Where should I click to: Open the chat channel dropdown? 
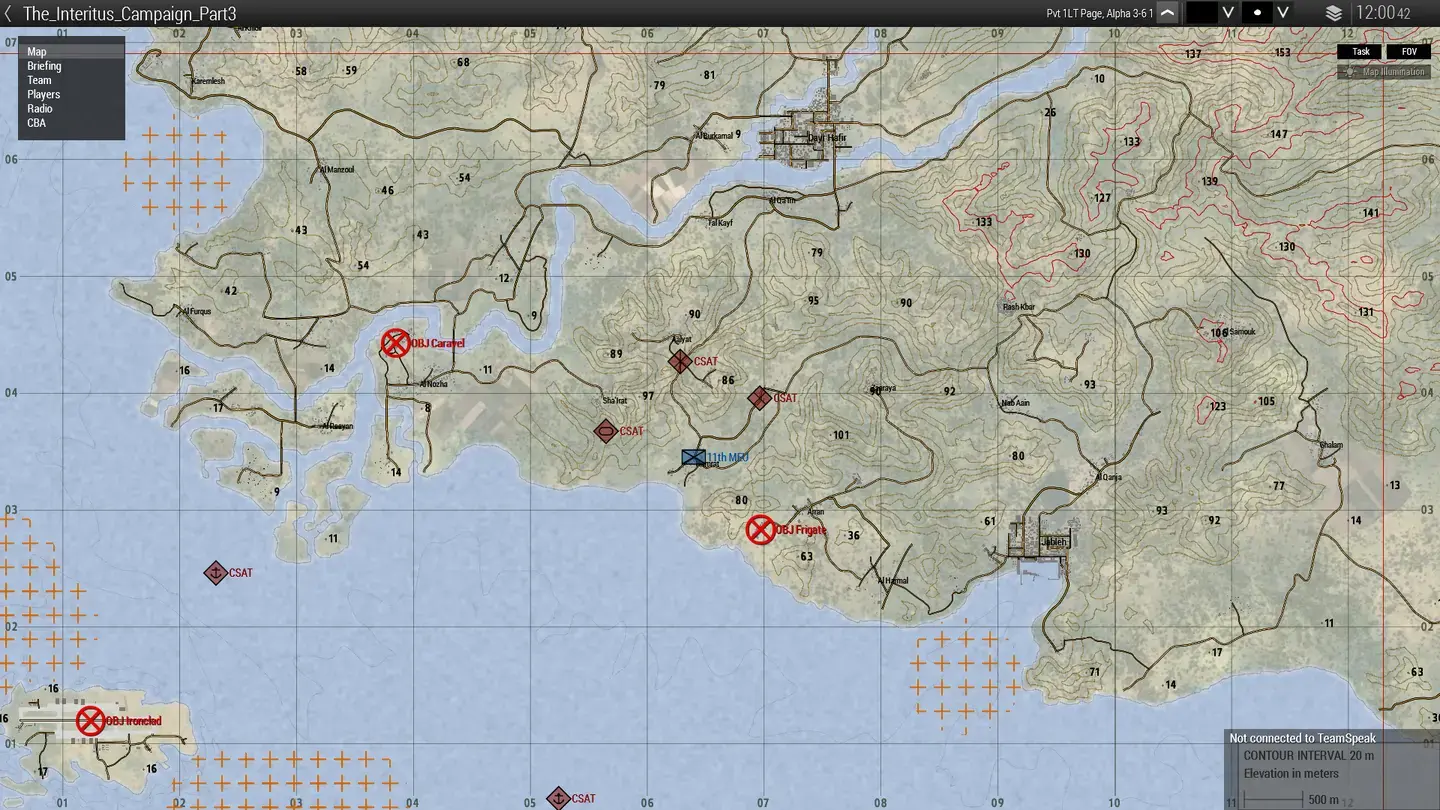[1208, 13]
